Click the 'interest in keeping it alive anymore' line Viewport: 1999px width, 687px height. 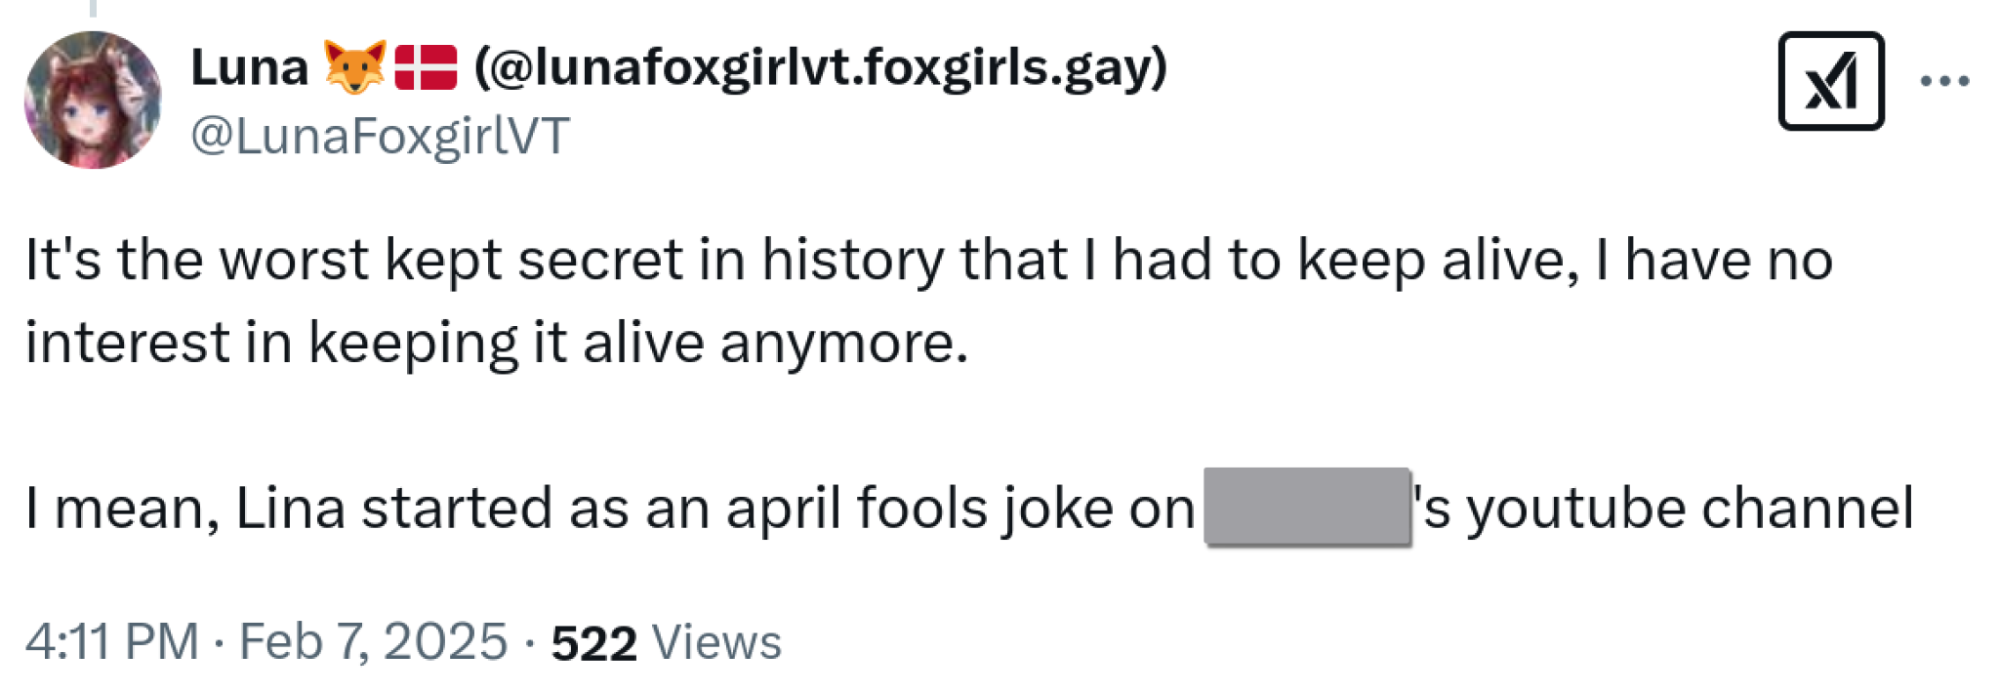(x=496, y=343)
